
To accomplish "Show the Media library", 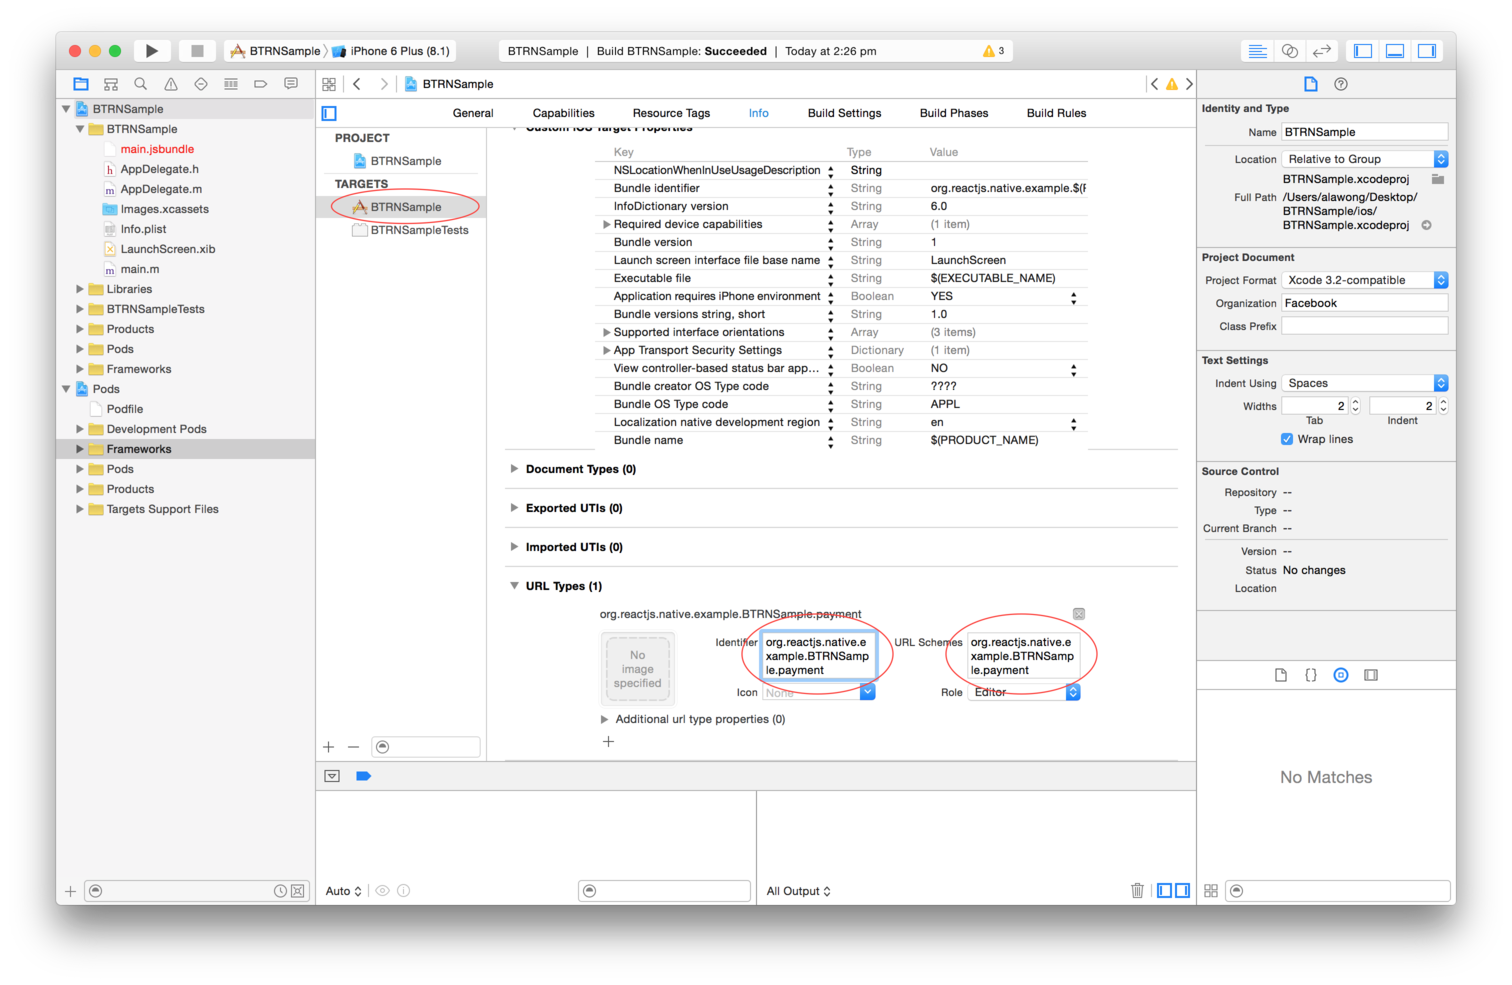I will (1371, 675).
